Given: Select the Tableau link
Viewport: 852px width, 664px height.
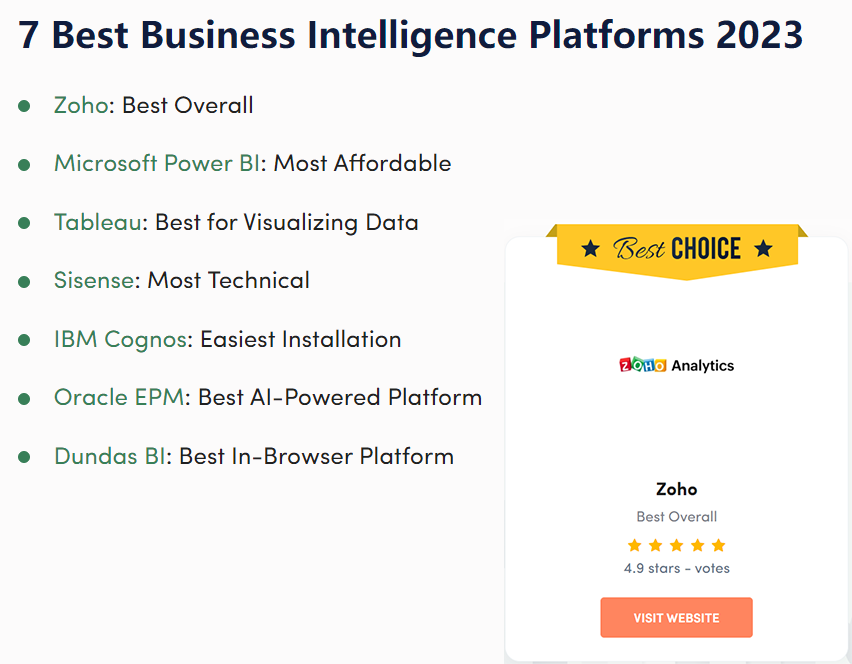Looking at the screenshot, I should (x=98, y=222).
